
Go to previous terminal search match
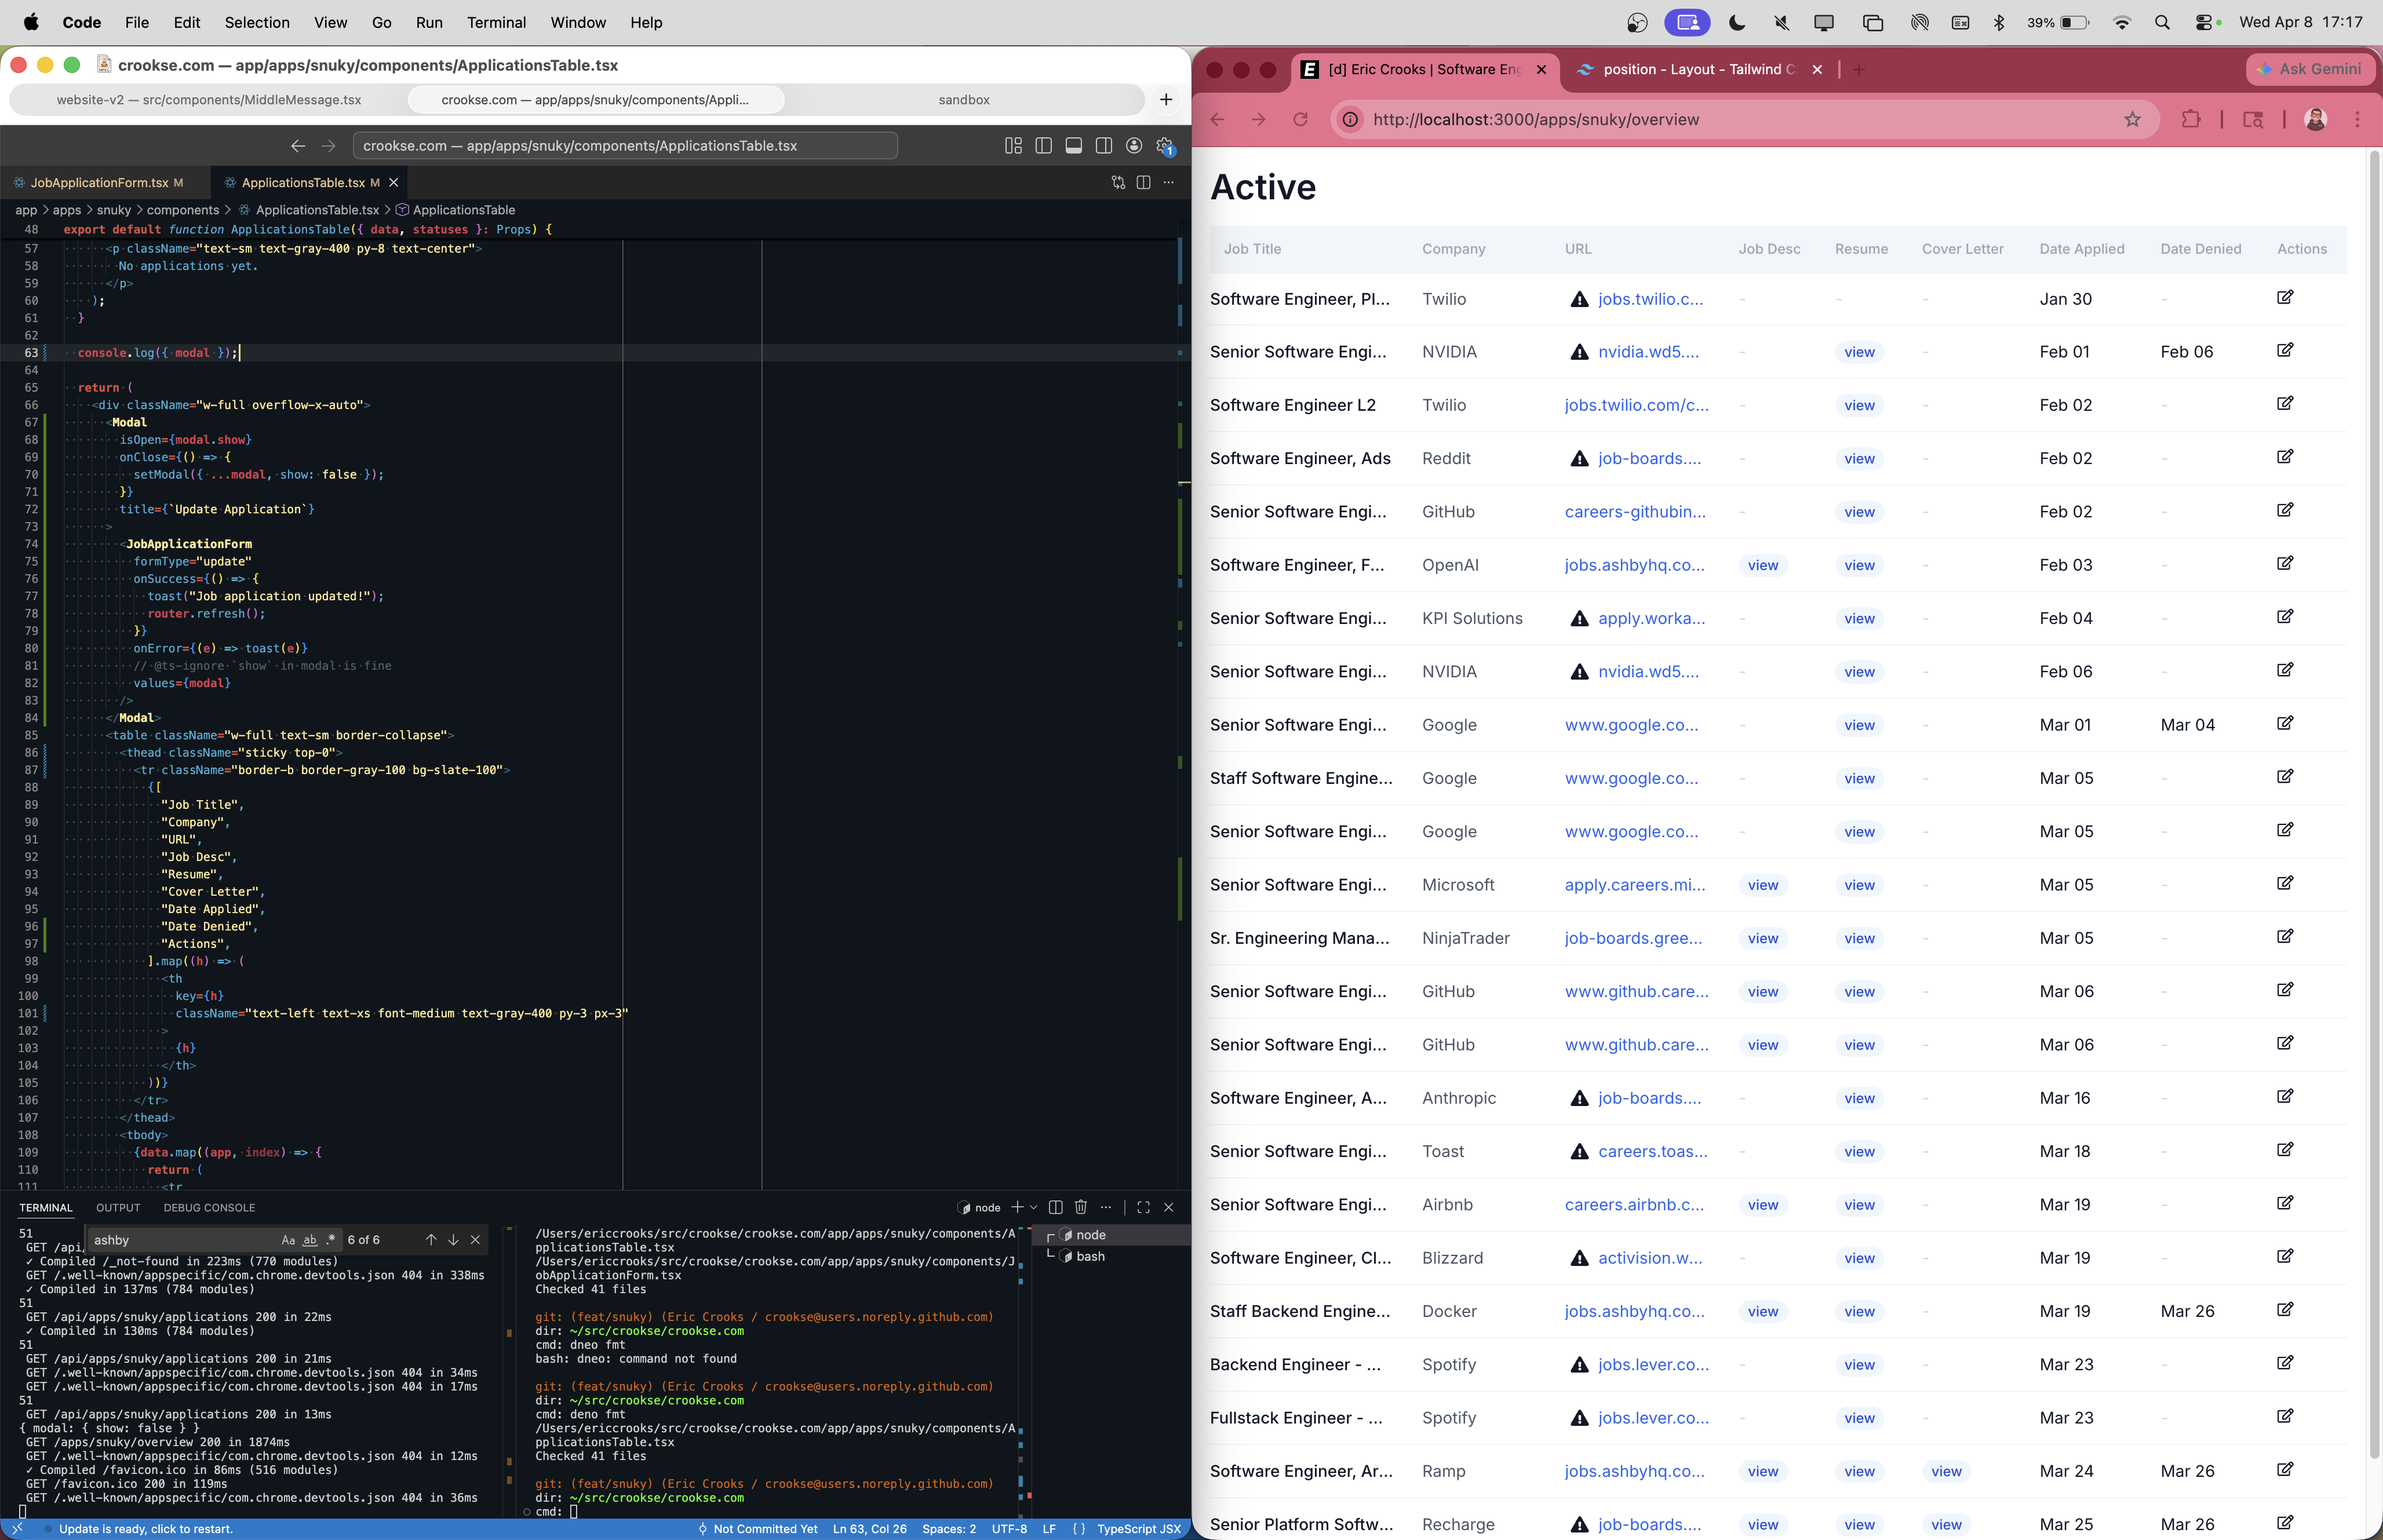pos(431,1240)
